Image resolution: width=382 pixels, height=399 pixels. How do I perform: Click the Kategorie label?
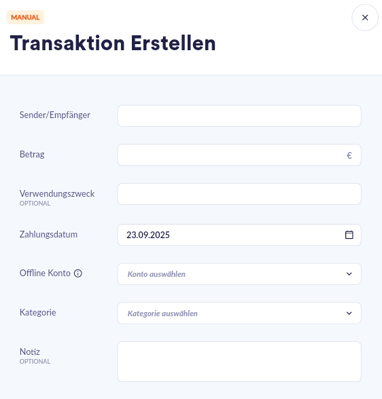(38, 313)
